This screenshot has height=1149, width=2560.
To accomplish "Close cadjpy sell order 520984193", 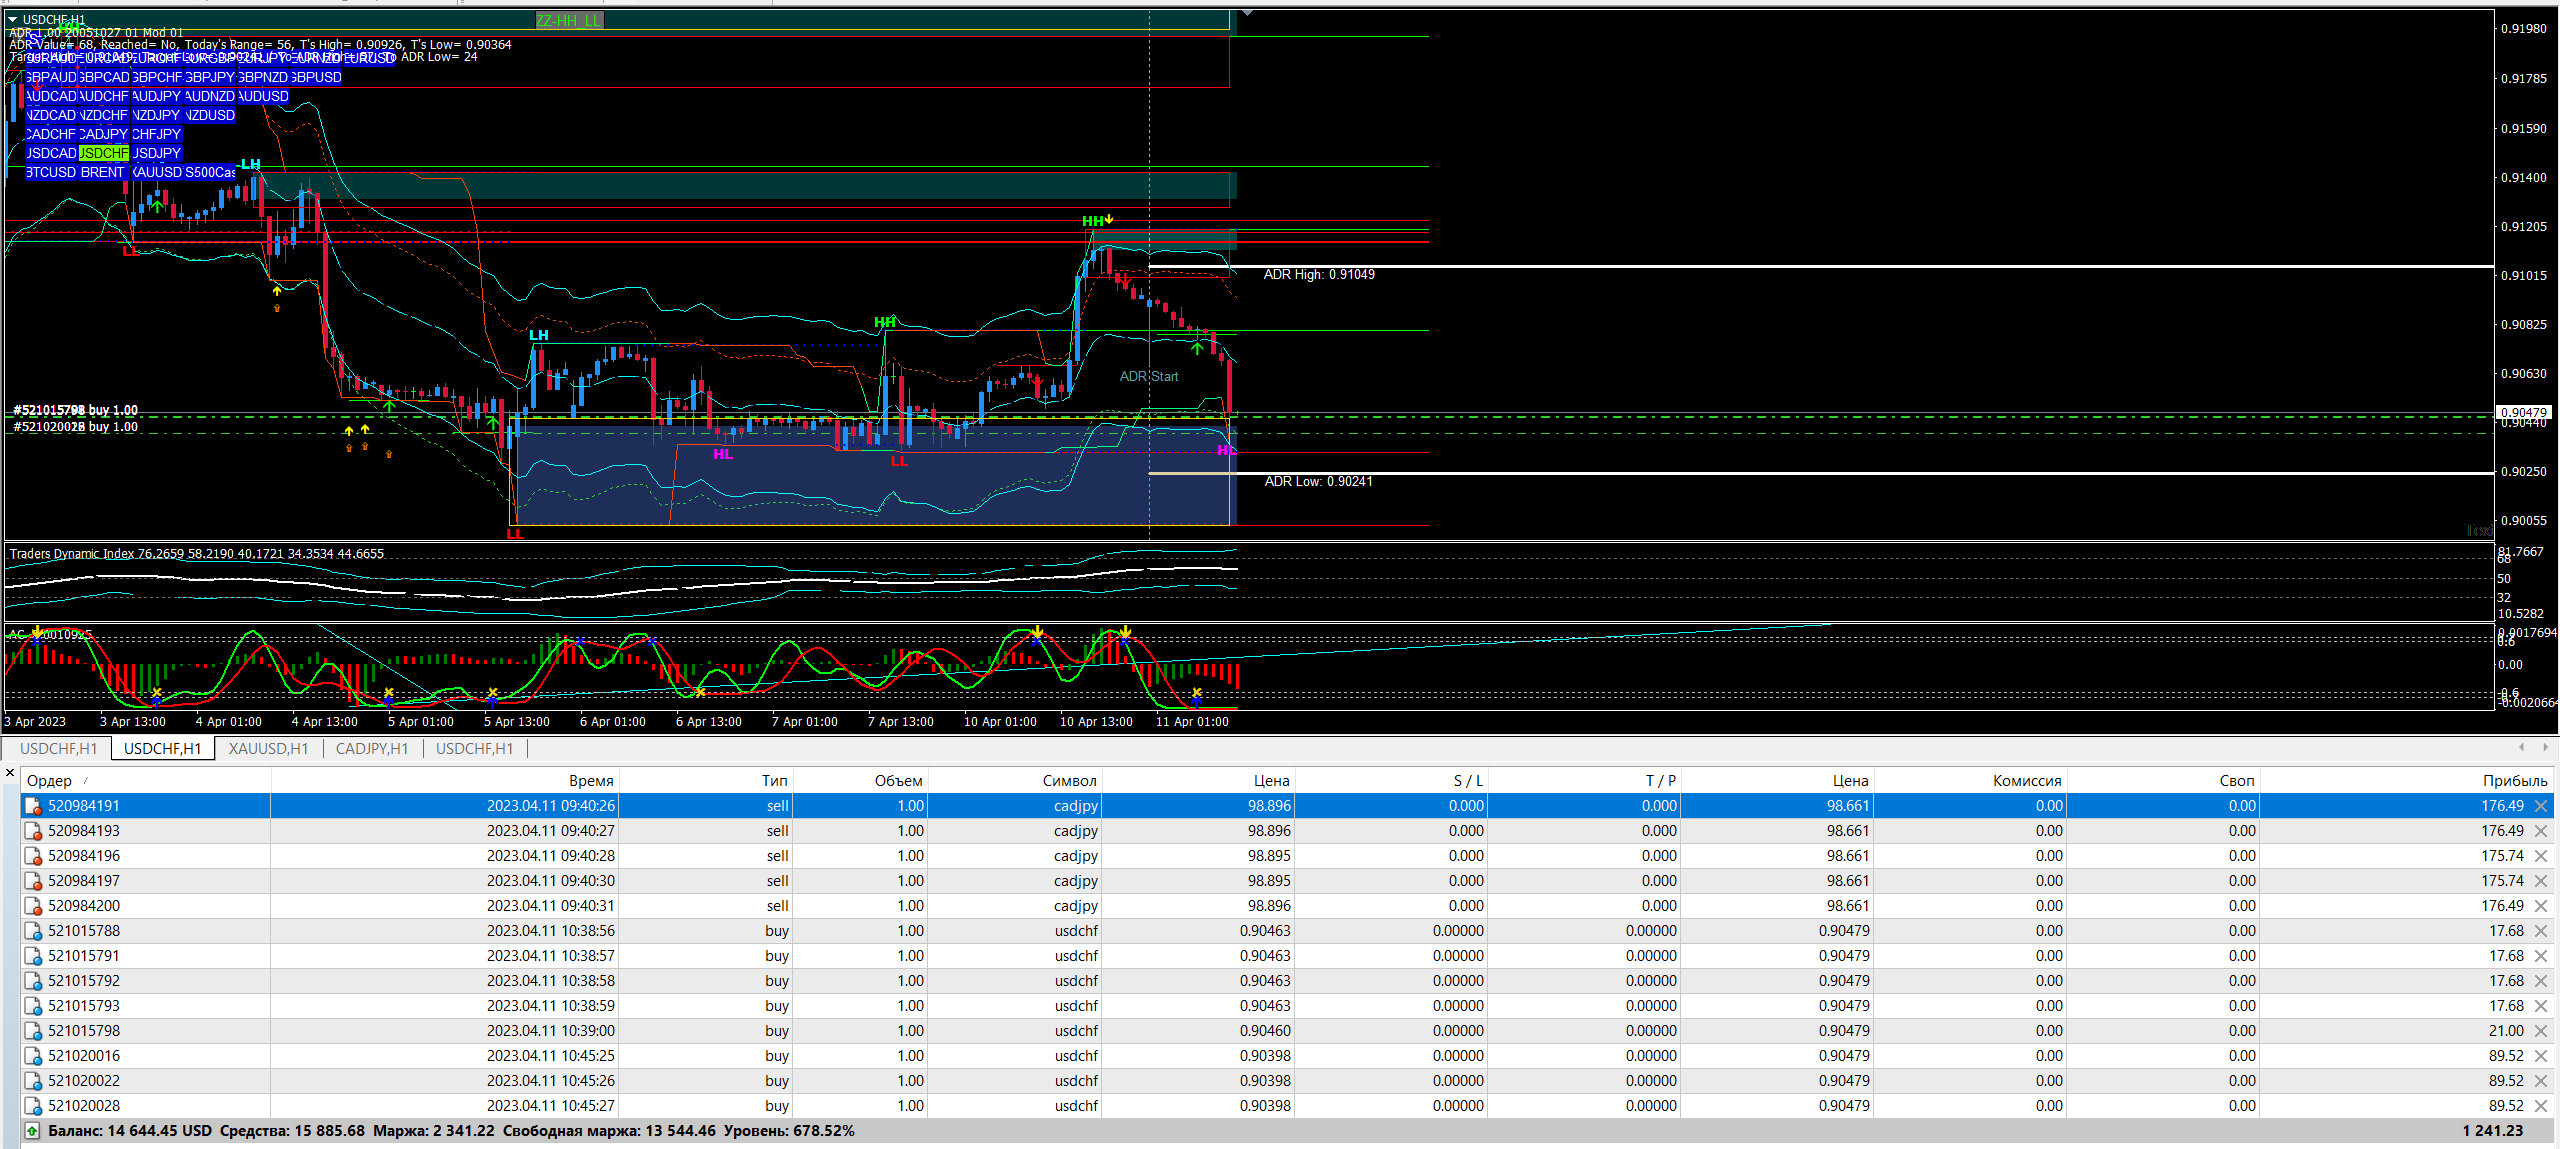I will click(2541, 831).
